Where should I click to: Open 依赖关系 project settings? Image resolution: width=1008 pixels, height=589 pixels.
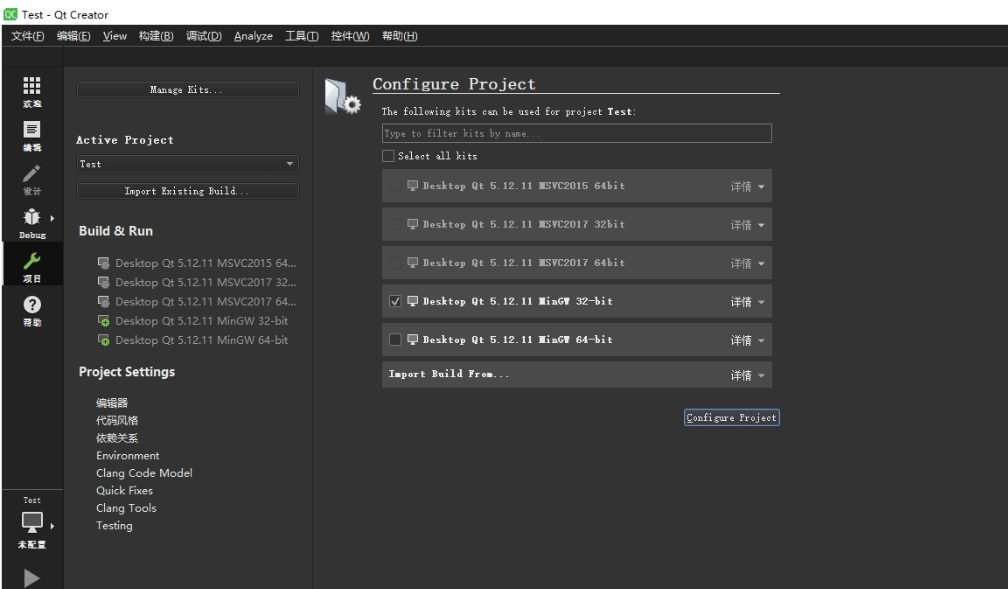pos(117,438)
